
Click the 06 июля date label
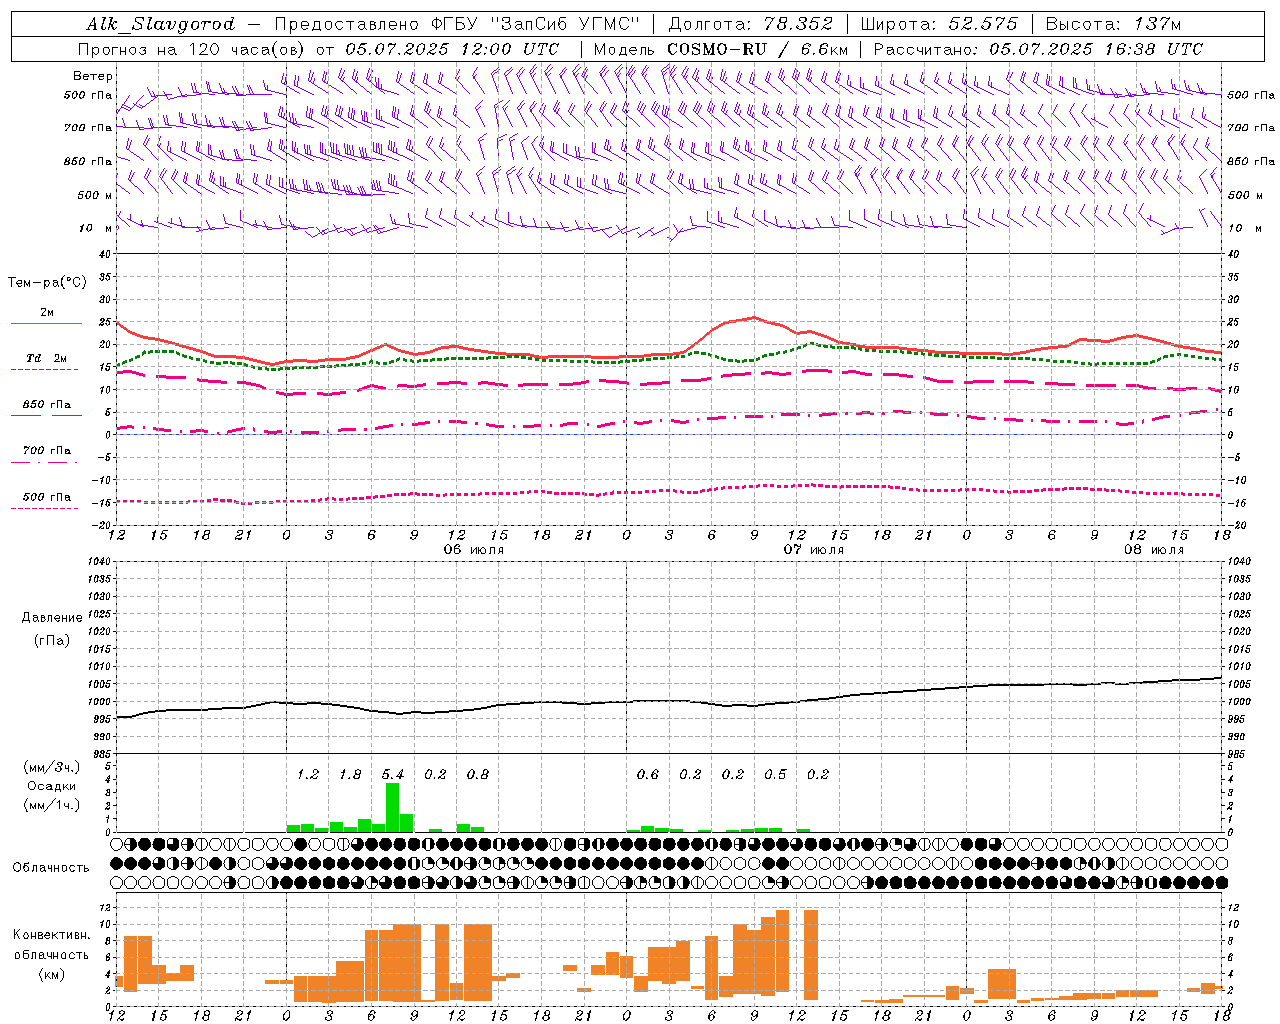click(x=474, y=550)
